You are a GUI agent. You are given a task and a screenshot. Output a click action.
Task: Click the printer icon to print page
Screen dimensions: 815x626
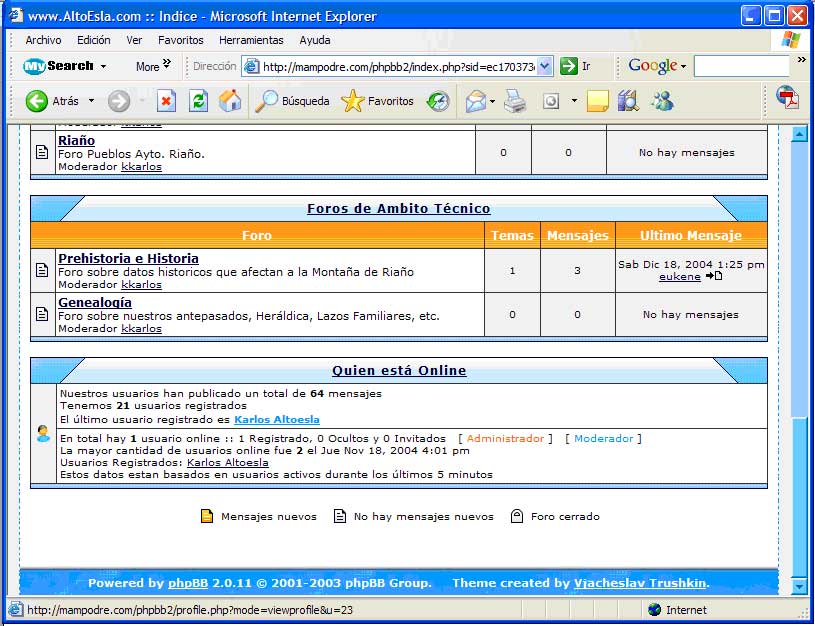pos(515,101)
